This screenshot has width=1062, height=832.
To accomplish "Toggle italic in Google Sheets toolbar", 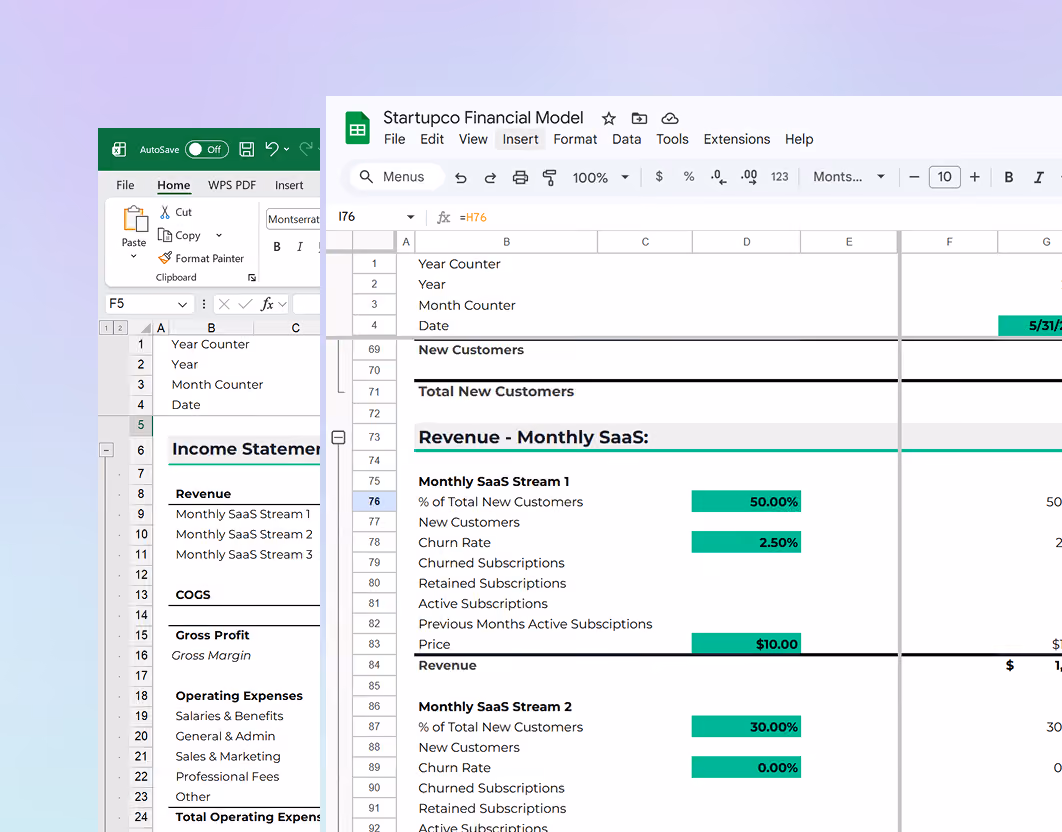I will [1038, 177].
